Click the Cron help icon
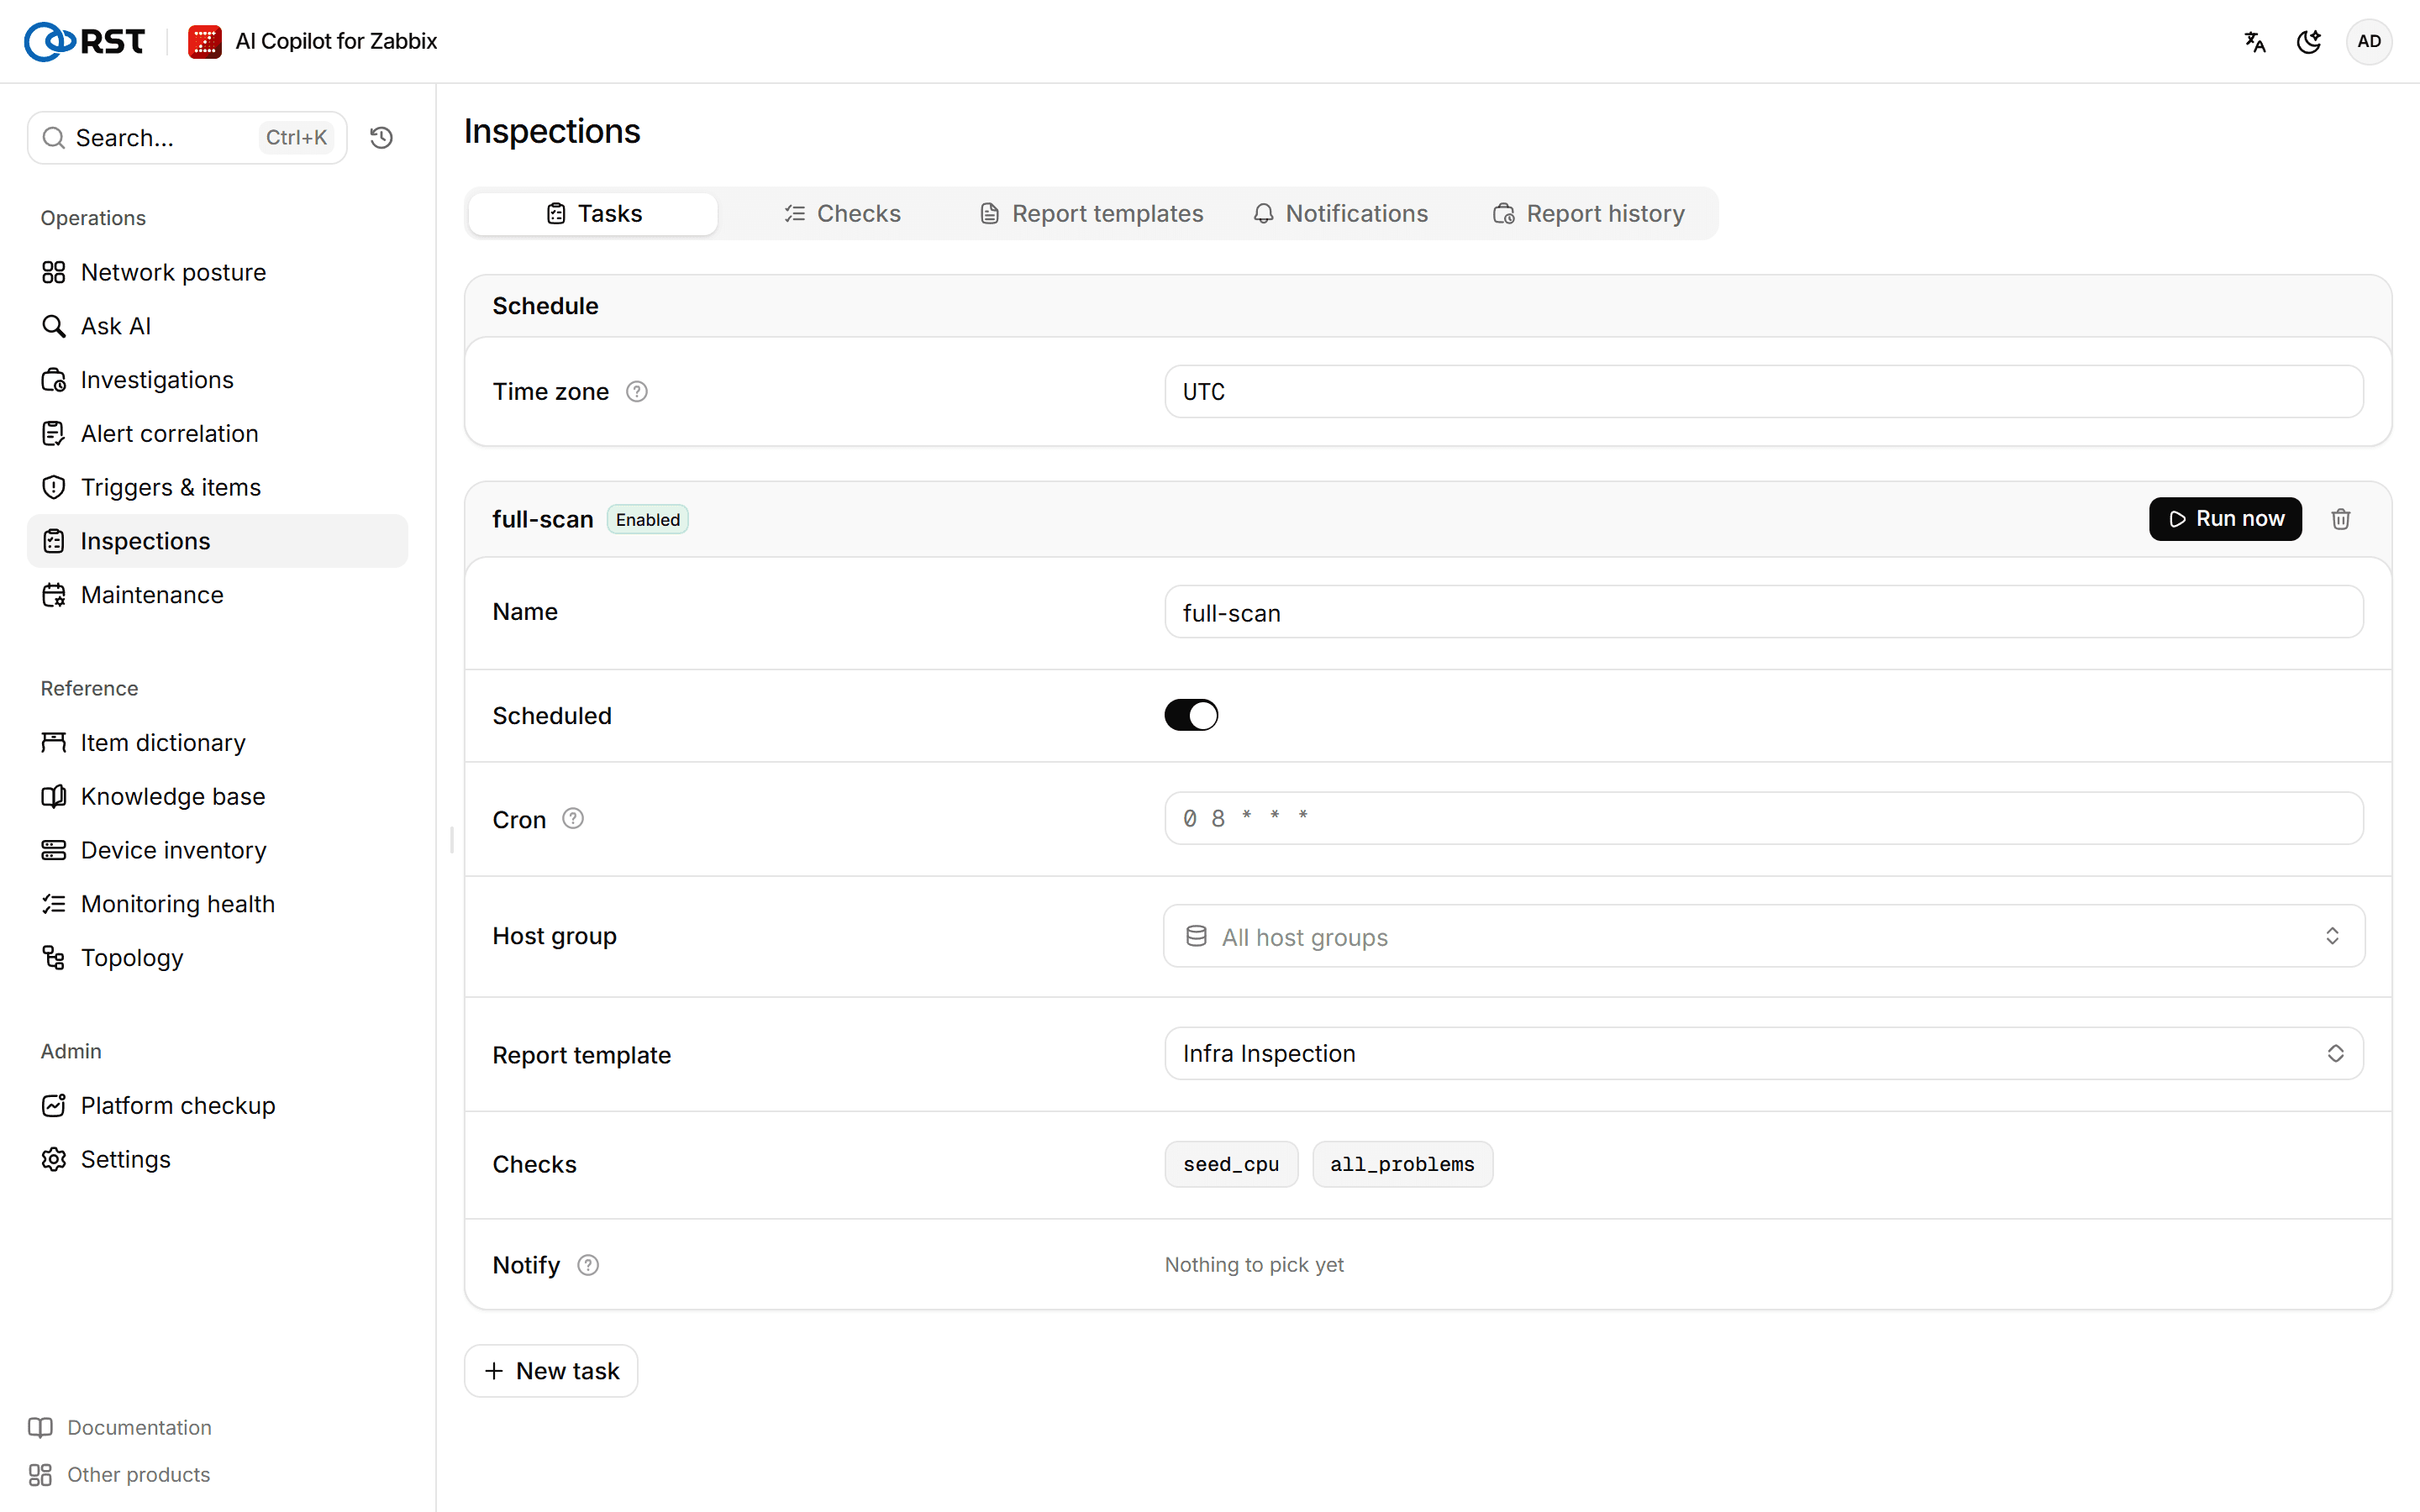 point(573,819)
